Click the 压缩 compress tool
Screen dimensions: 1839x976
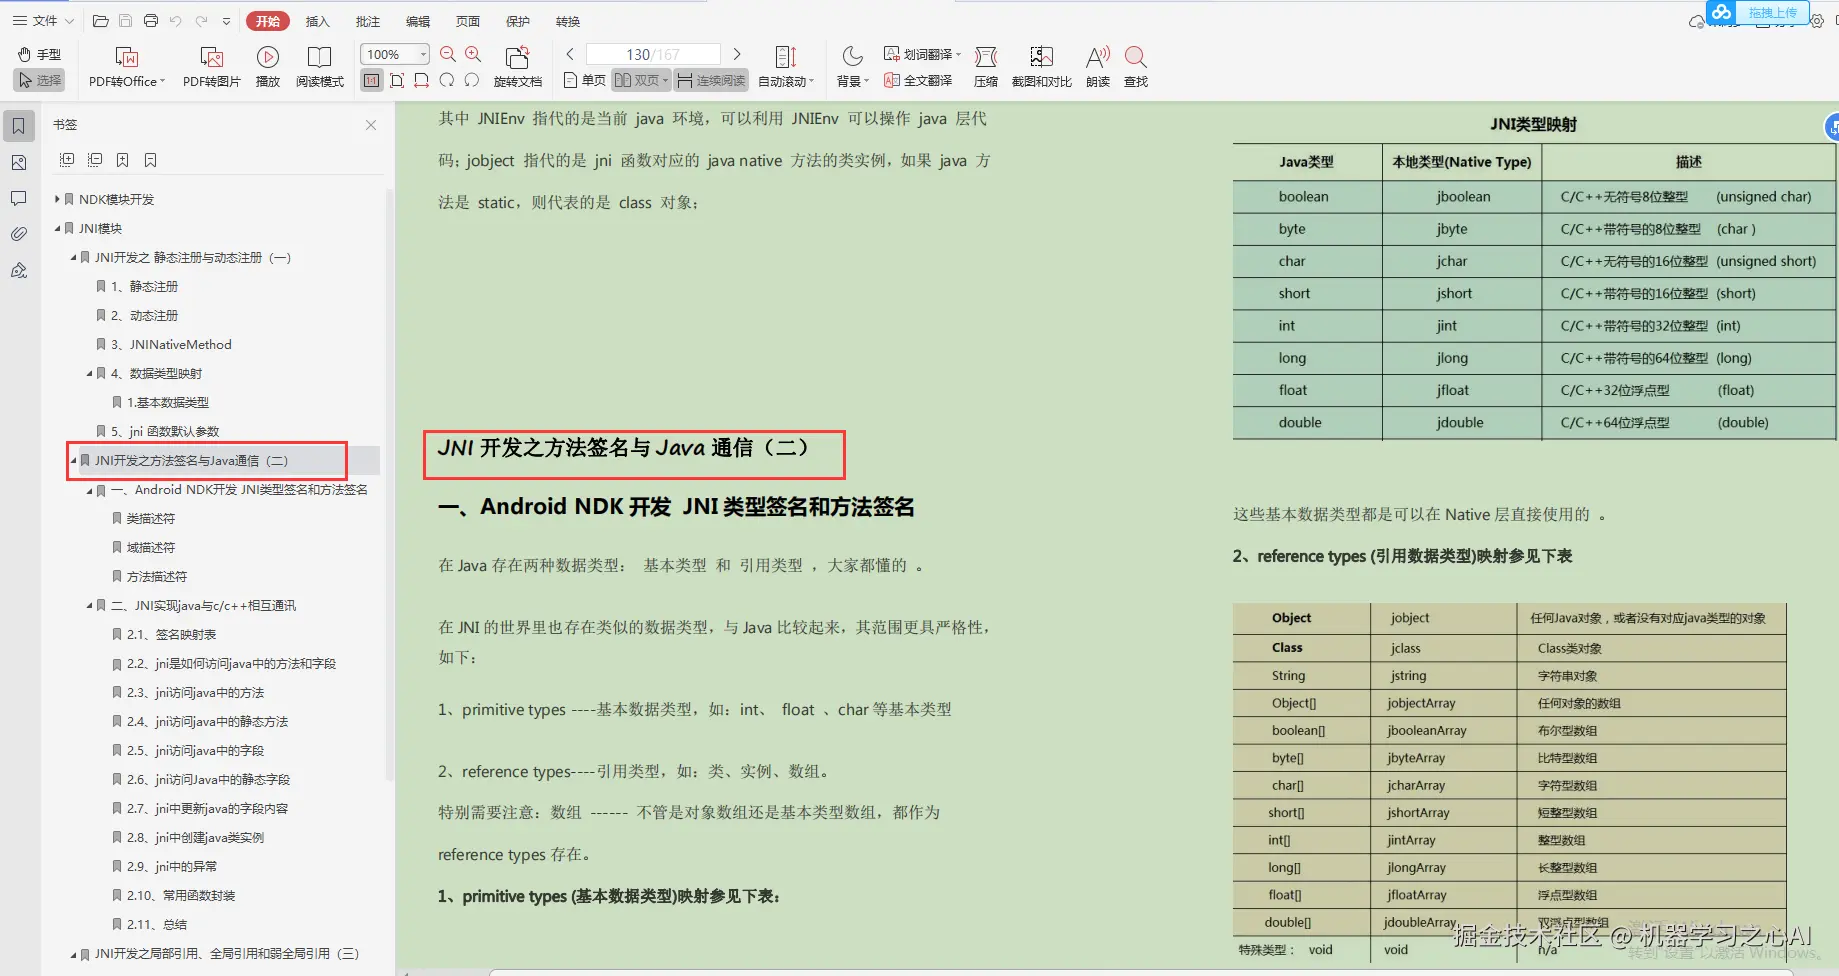[x=986, y=67]
